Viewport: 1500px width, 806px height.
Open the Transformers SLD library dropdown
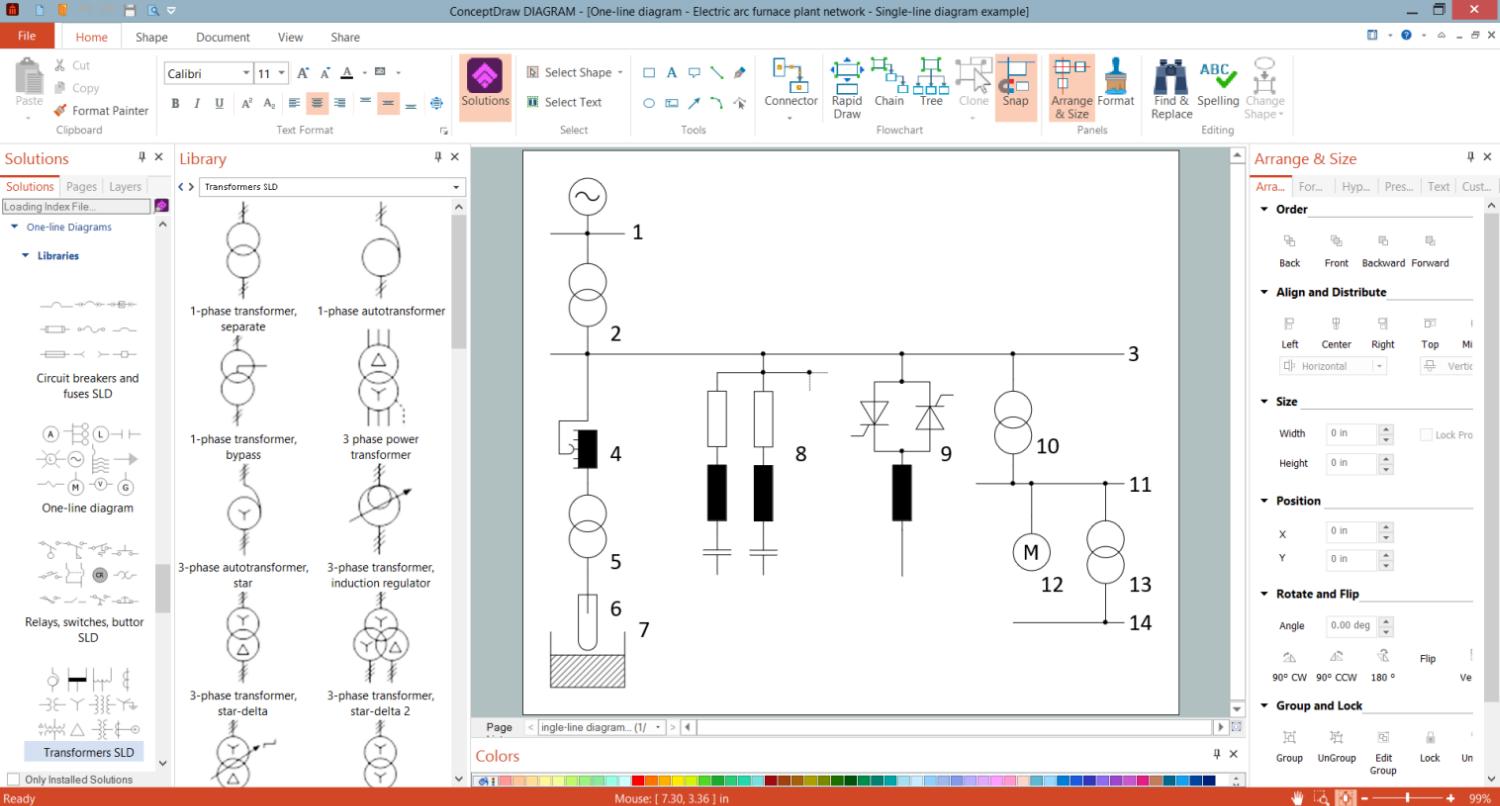click(456, 186)
